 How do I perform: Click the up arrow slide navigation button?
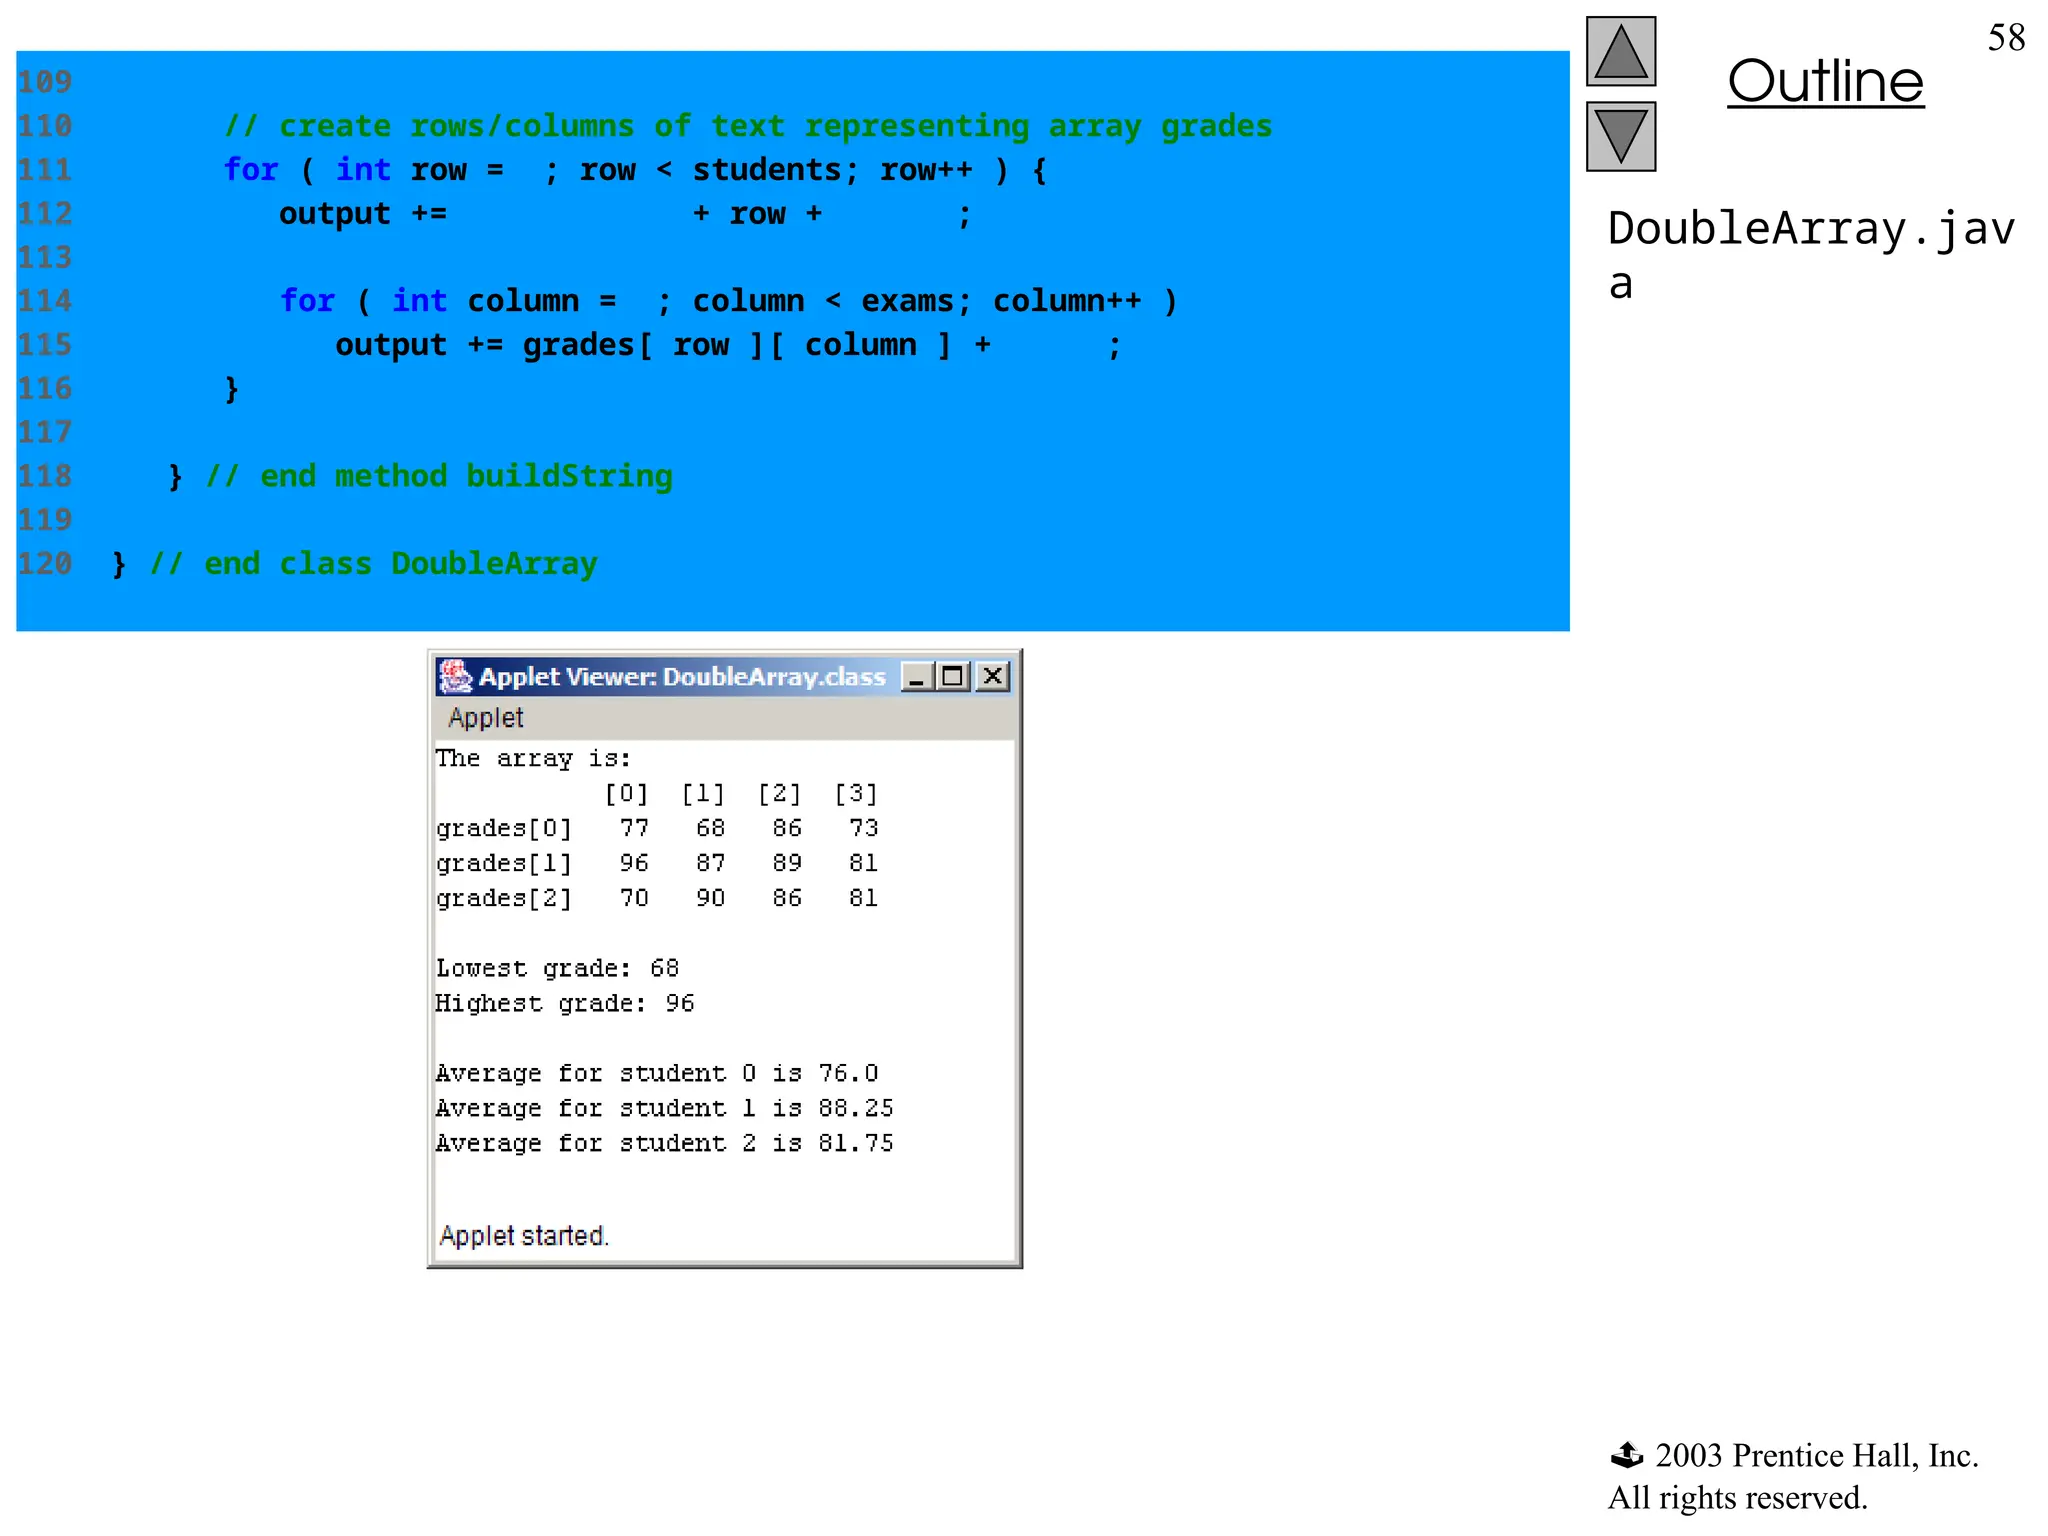[x=1621, y=52]
